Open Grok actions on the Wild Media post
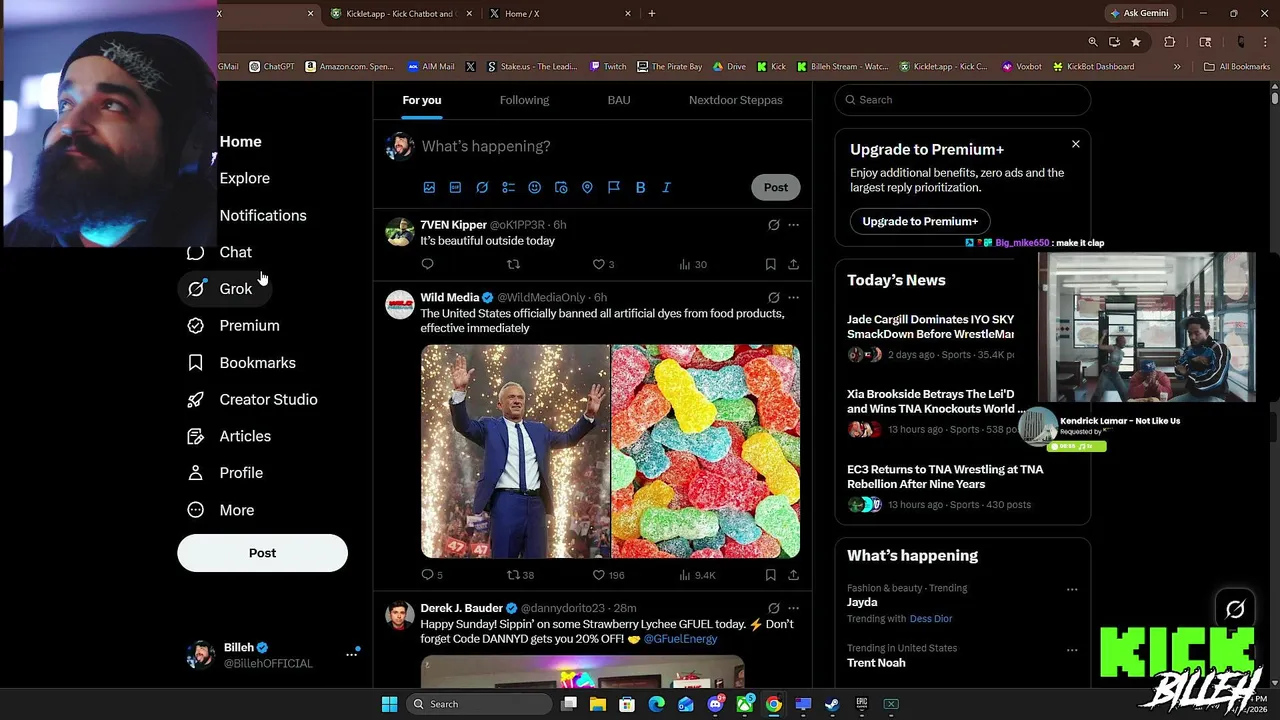Image resolution: width=1280 pixels, height=720 pixels. tap(773, 298)
